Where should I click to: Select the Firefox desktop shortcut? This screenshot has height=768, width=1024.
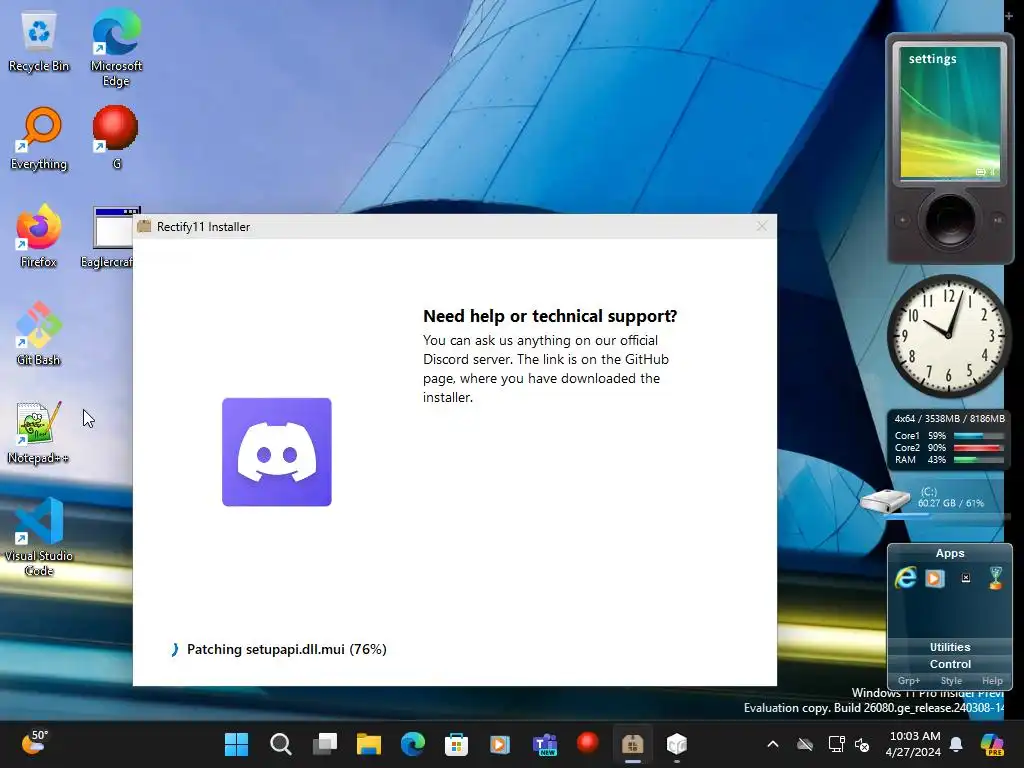pos(39,236)
